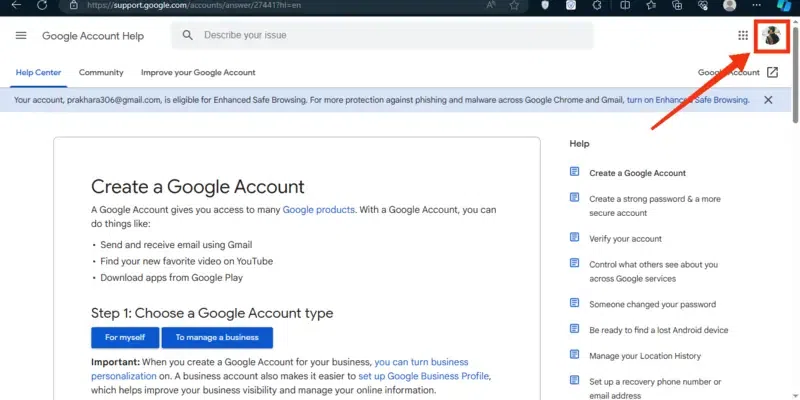Click the search magnifier icon
The height and width of the screenshot is (400, 800).
coord(187,36)
